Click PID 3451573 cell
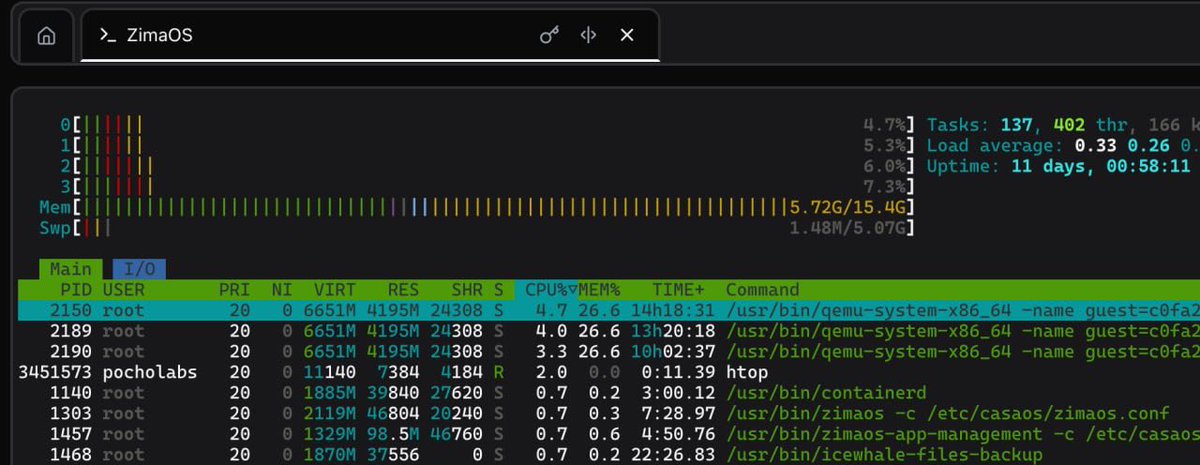 53,372
